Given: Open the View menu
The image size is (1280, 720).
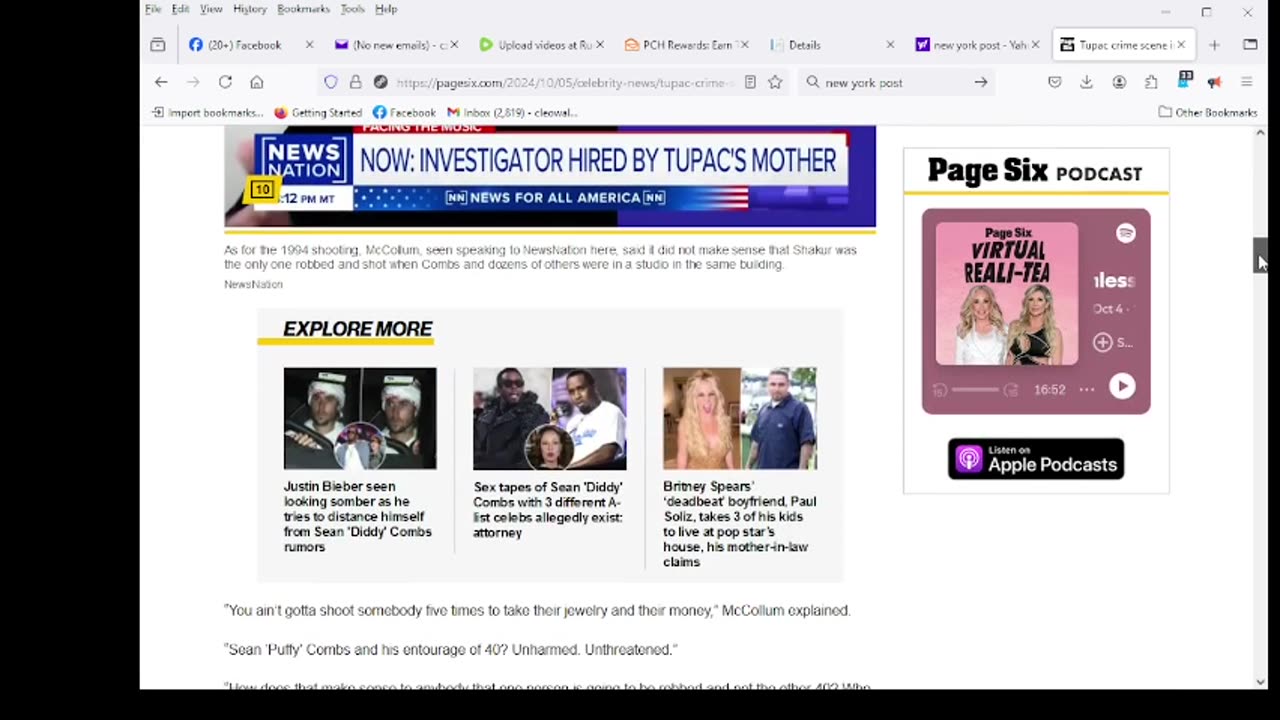Looking at the screenshot, I should 211,9.
